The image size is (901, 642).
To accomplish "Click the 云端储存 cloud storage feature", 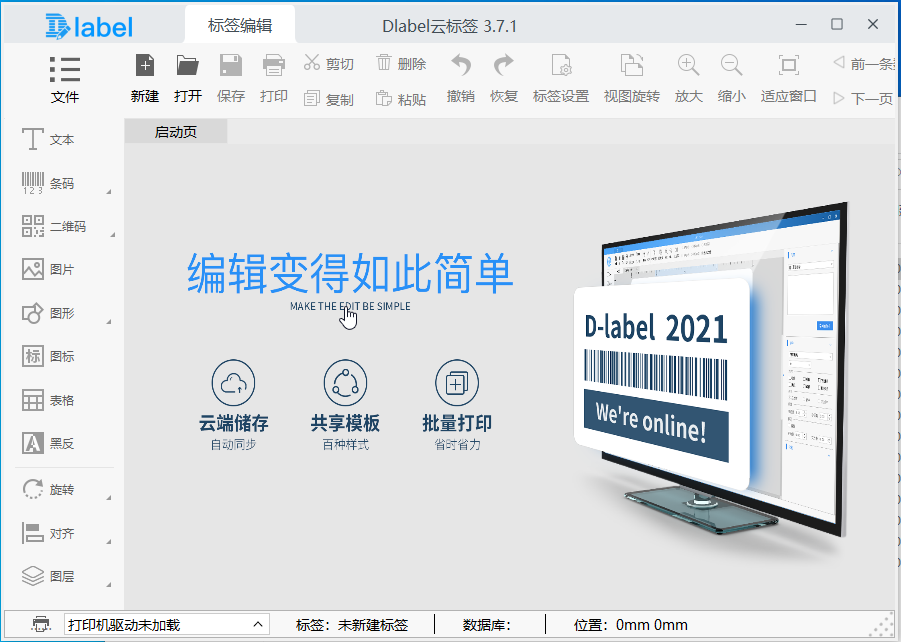I will [x=233, y=406].
